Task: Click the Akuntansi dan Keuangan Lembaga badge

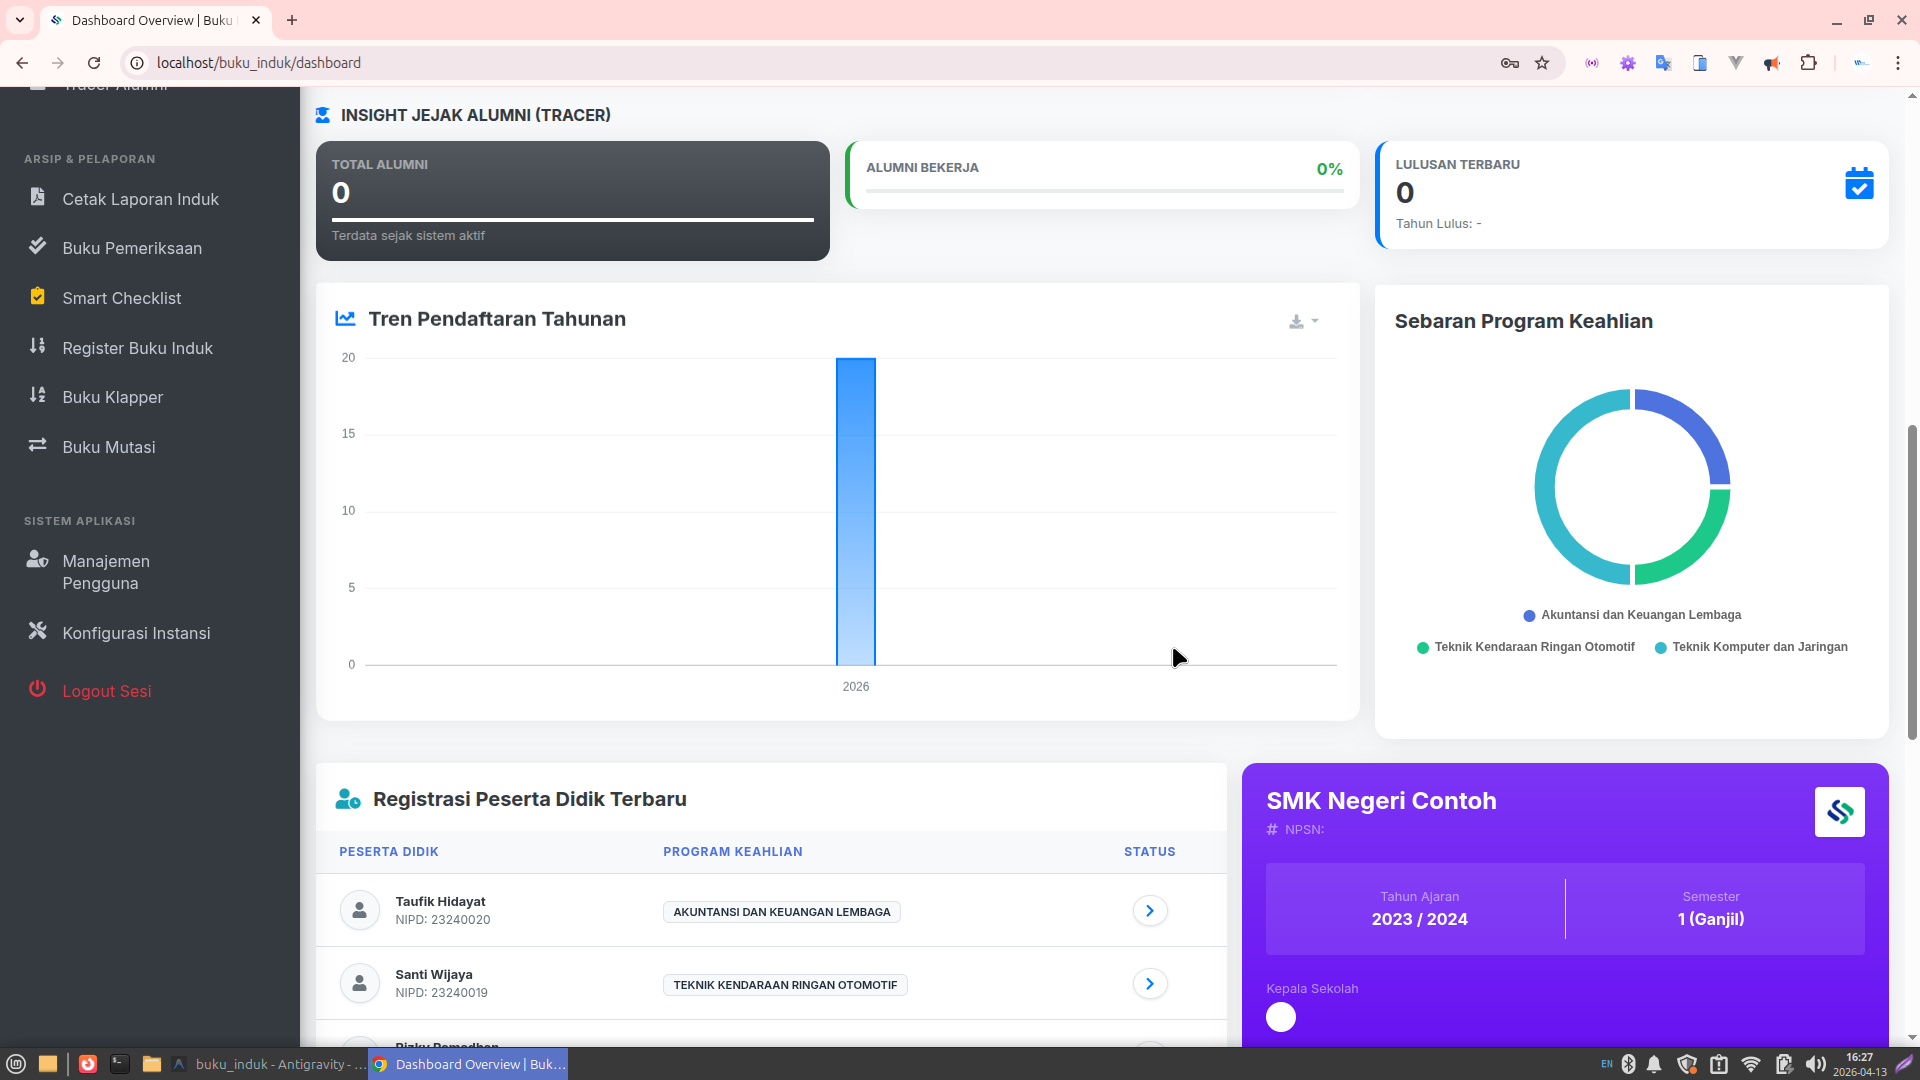Action: 781,912
